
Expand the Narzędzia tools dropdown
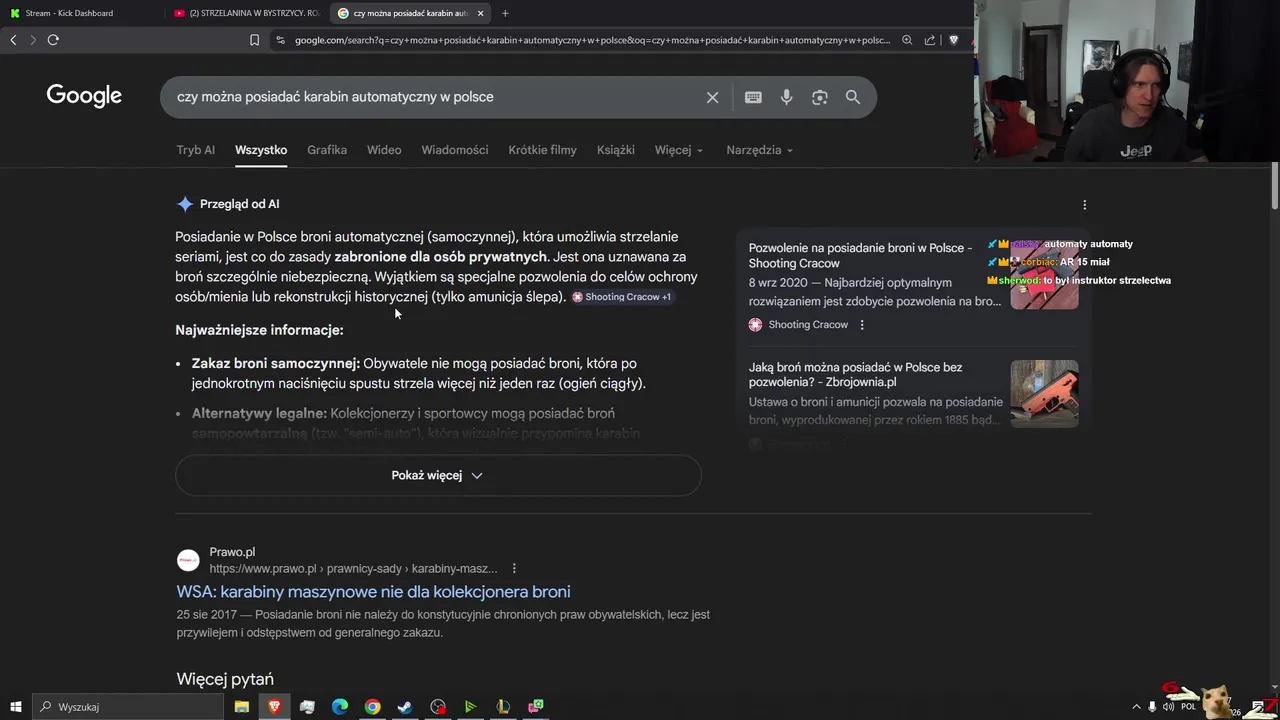point(760,150)
